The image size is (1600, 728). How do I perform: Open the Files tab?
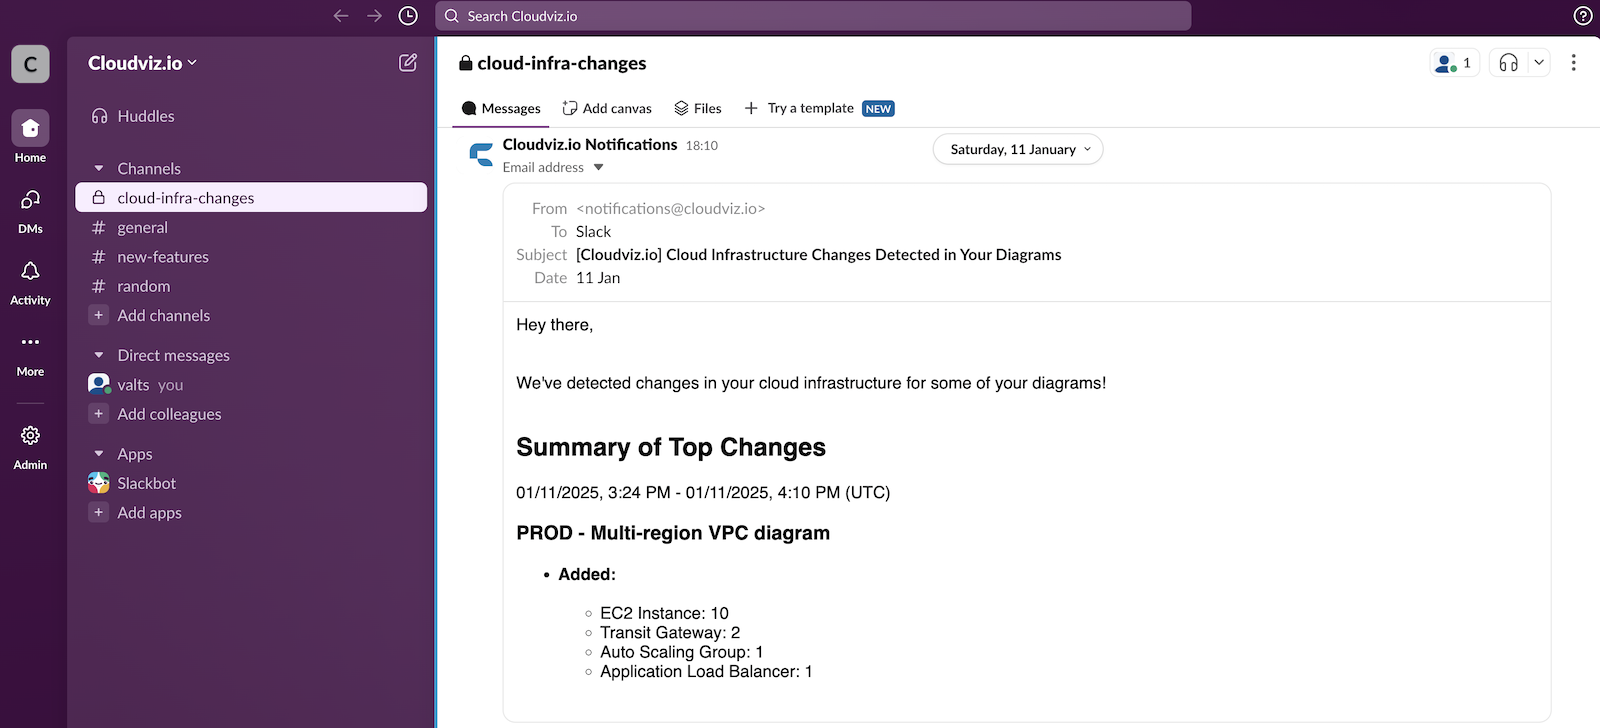698,108
